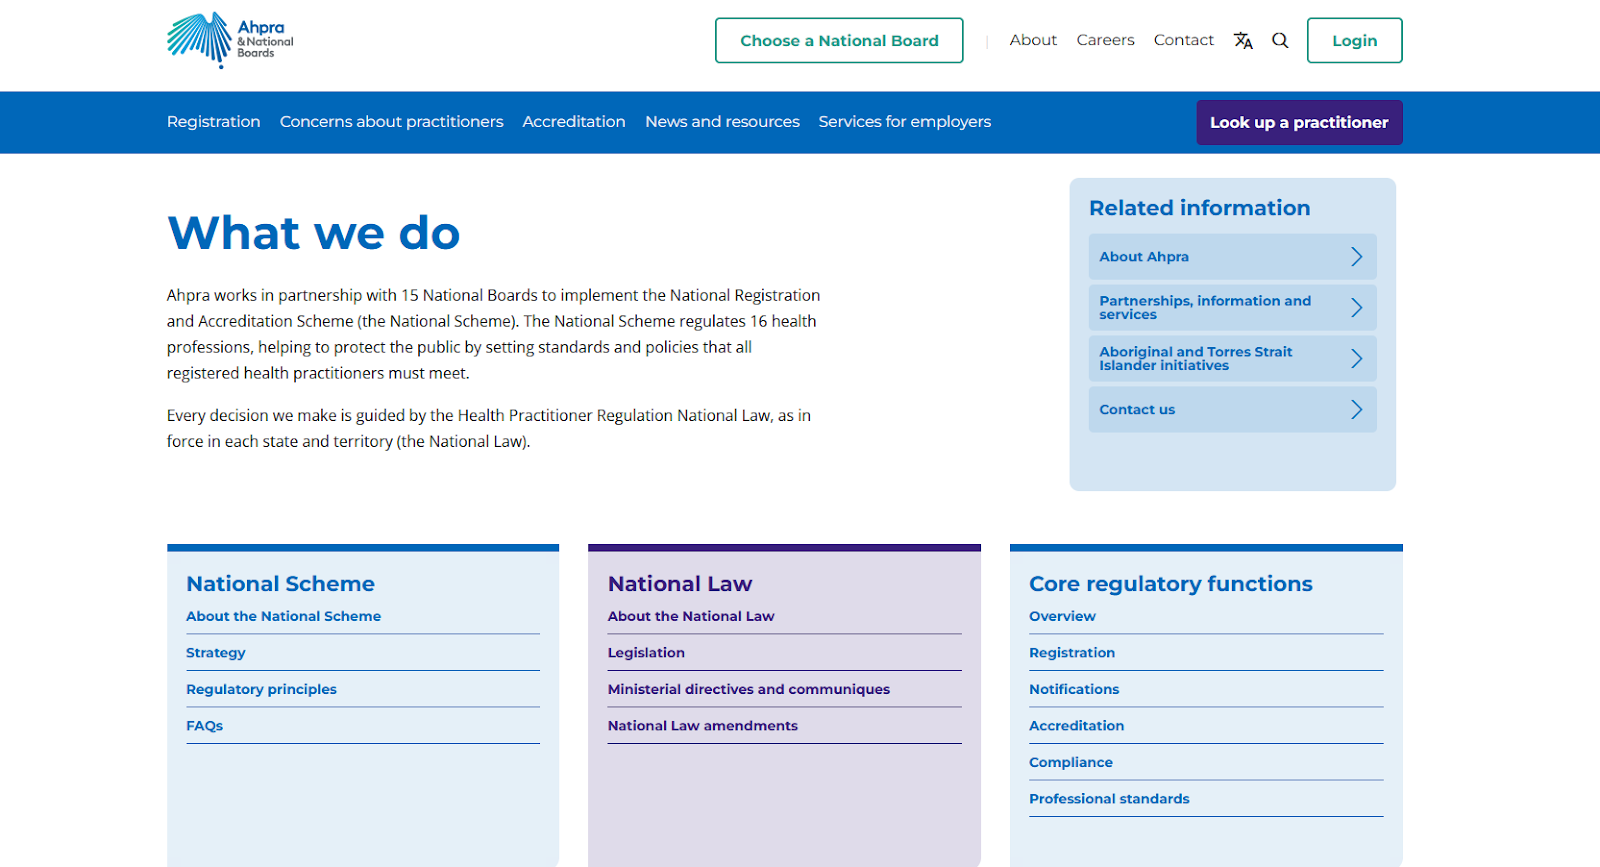Open Partnerships, information and services link
This screenshot has height=867, width=1600.
[x=1232, y=308]
